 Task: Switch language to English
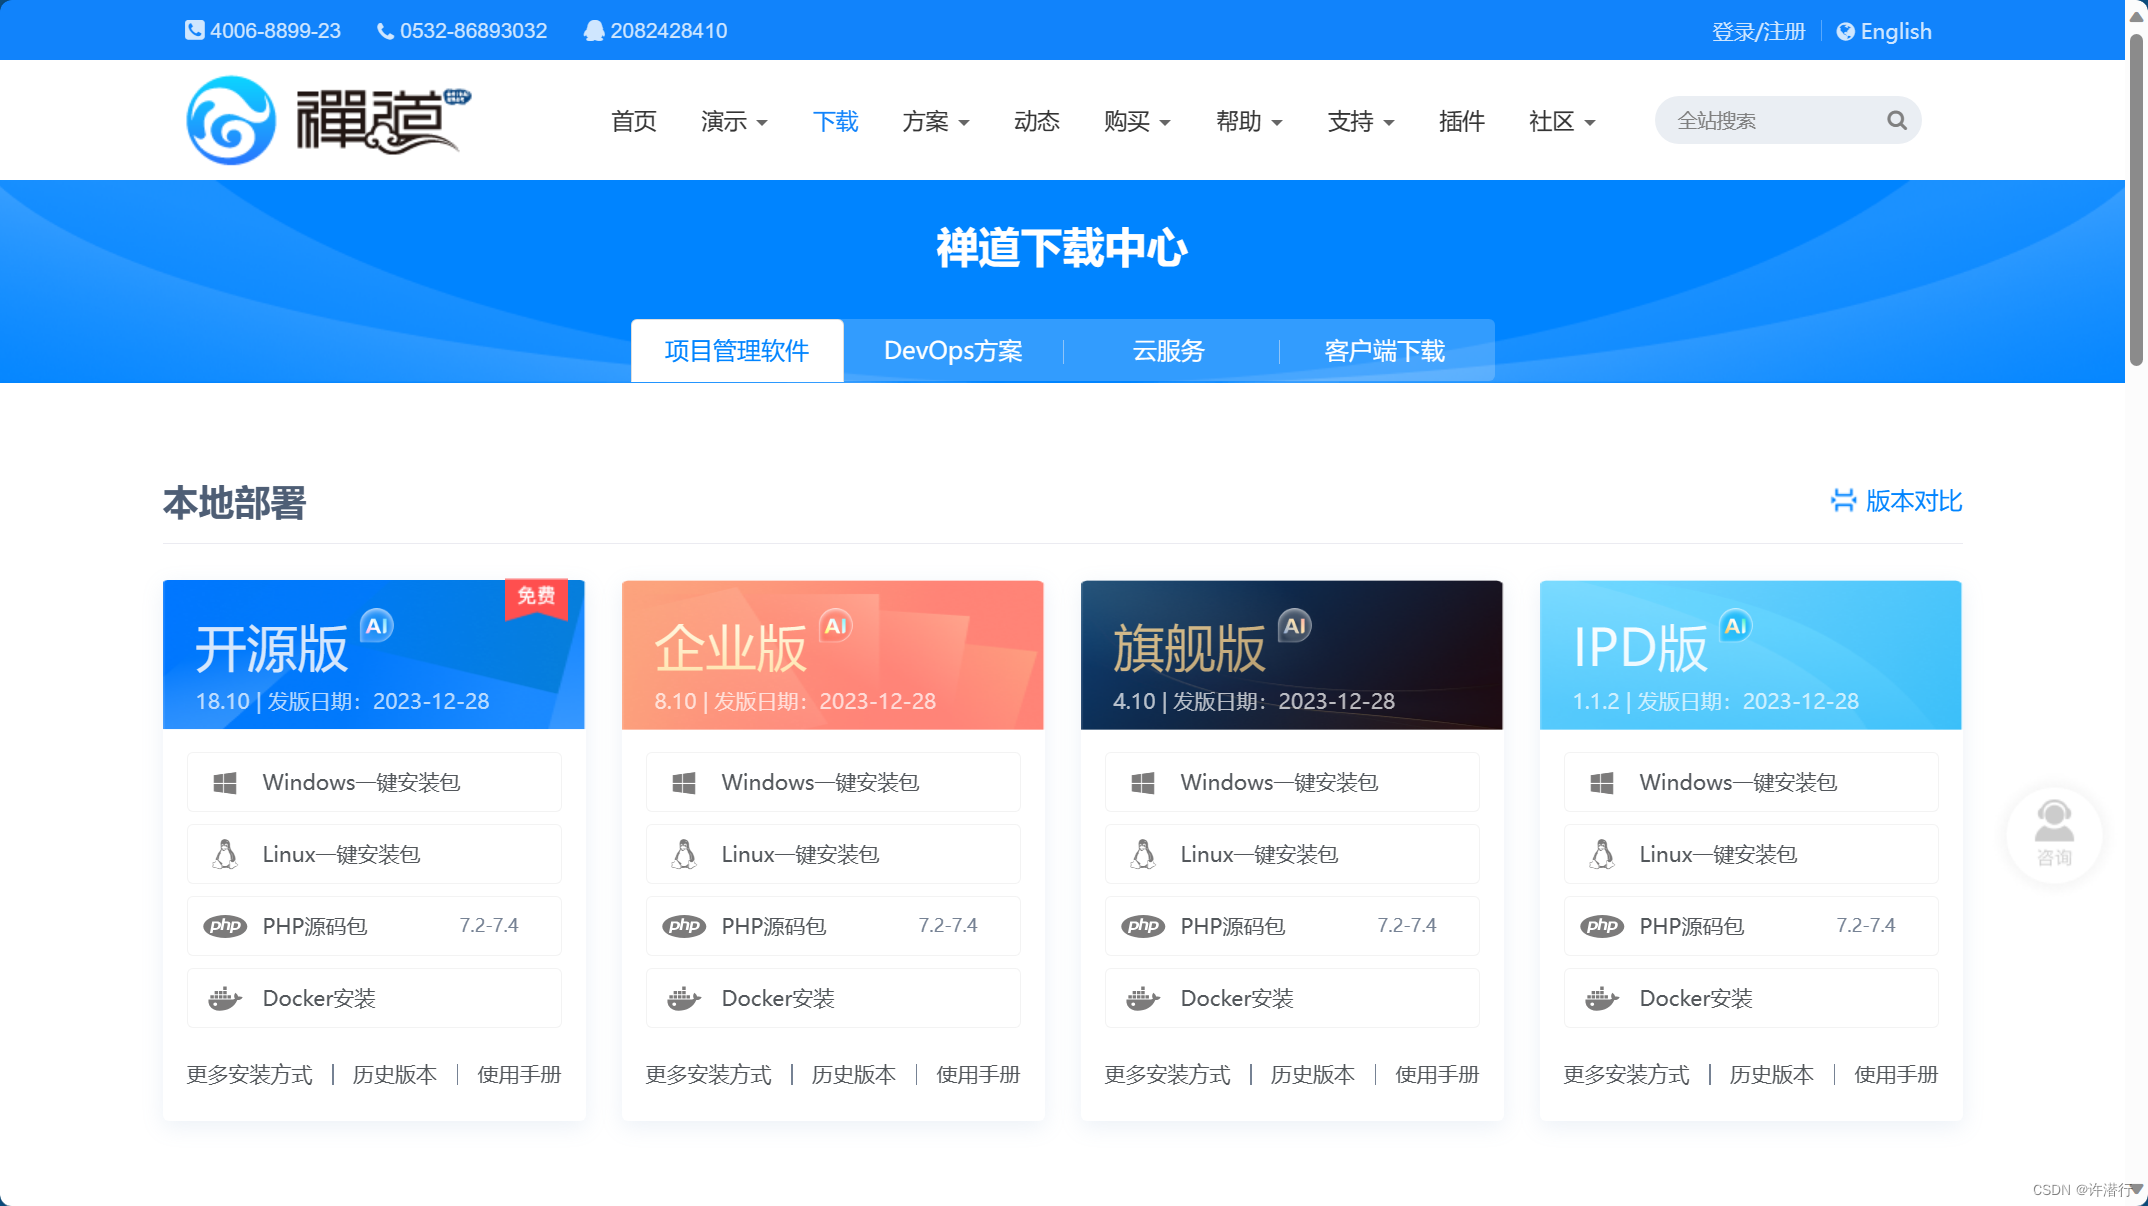tap(1884, 31)
